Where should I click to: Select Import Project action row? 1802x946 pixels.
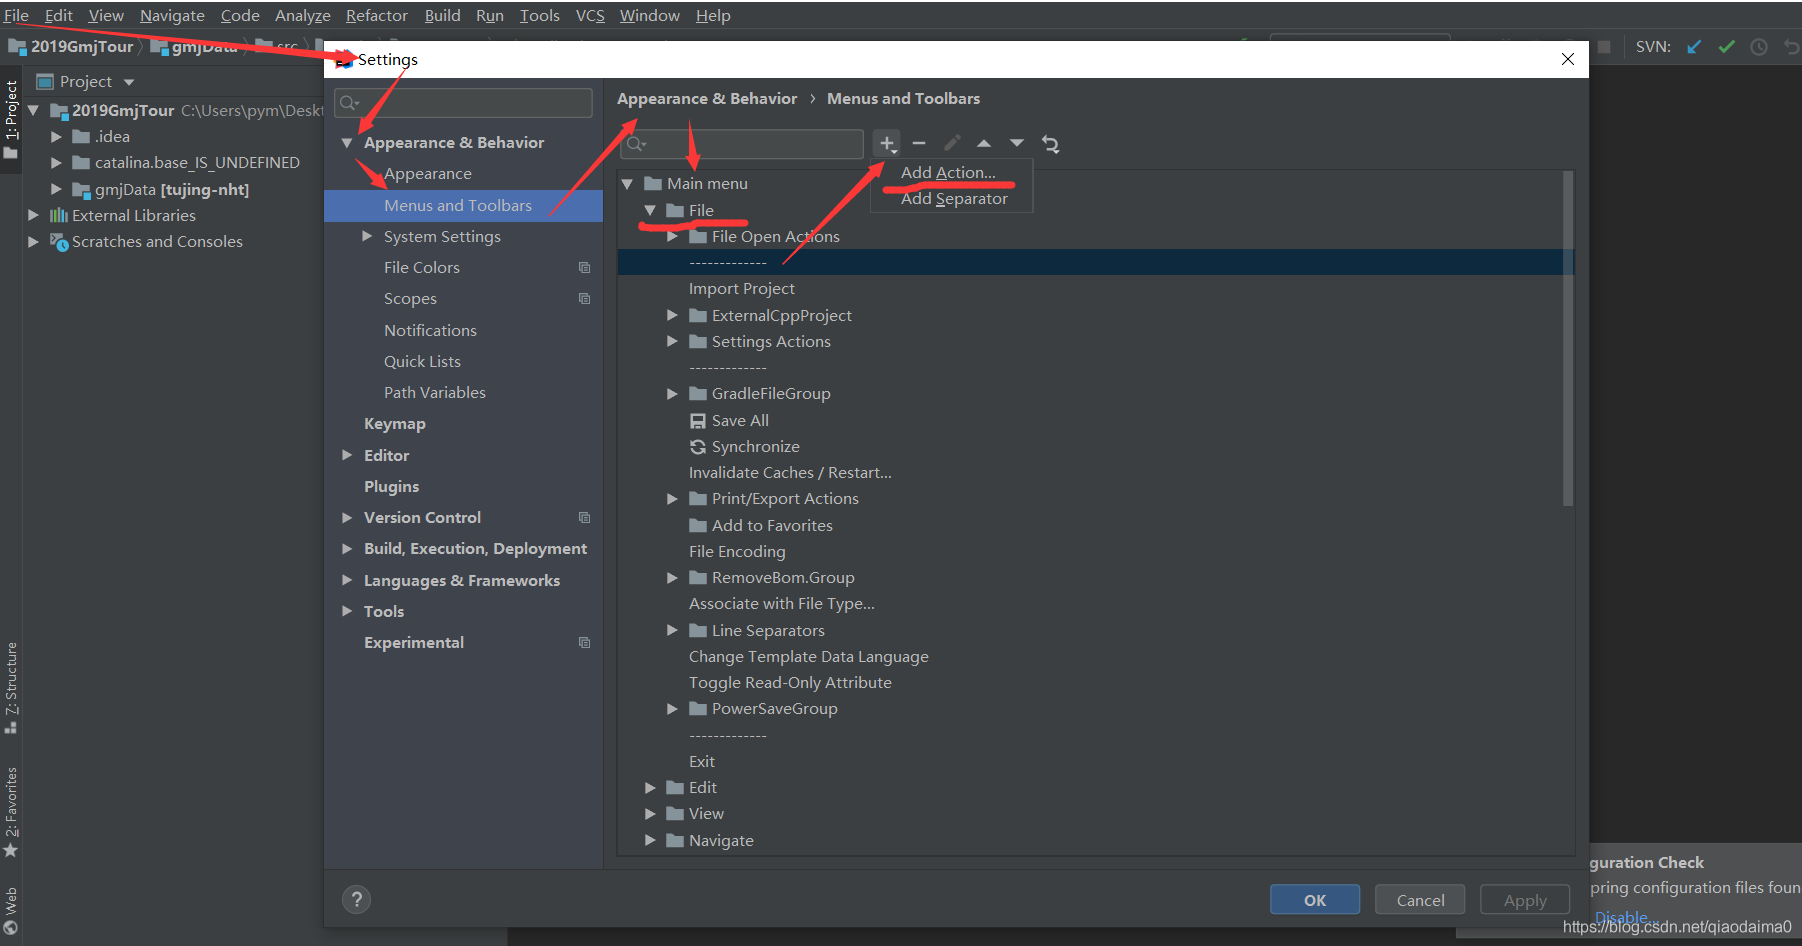[742, 288]
